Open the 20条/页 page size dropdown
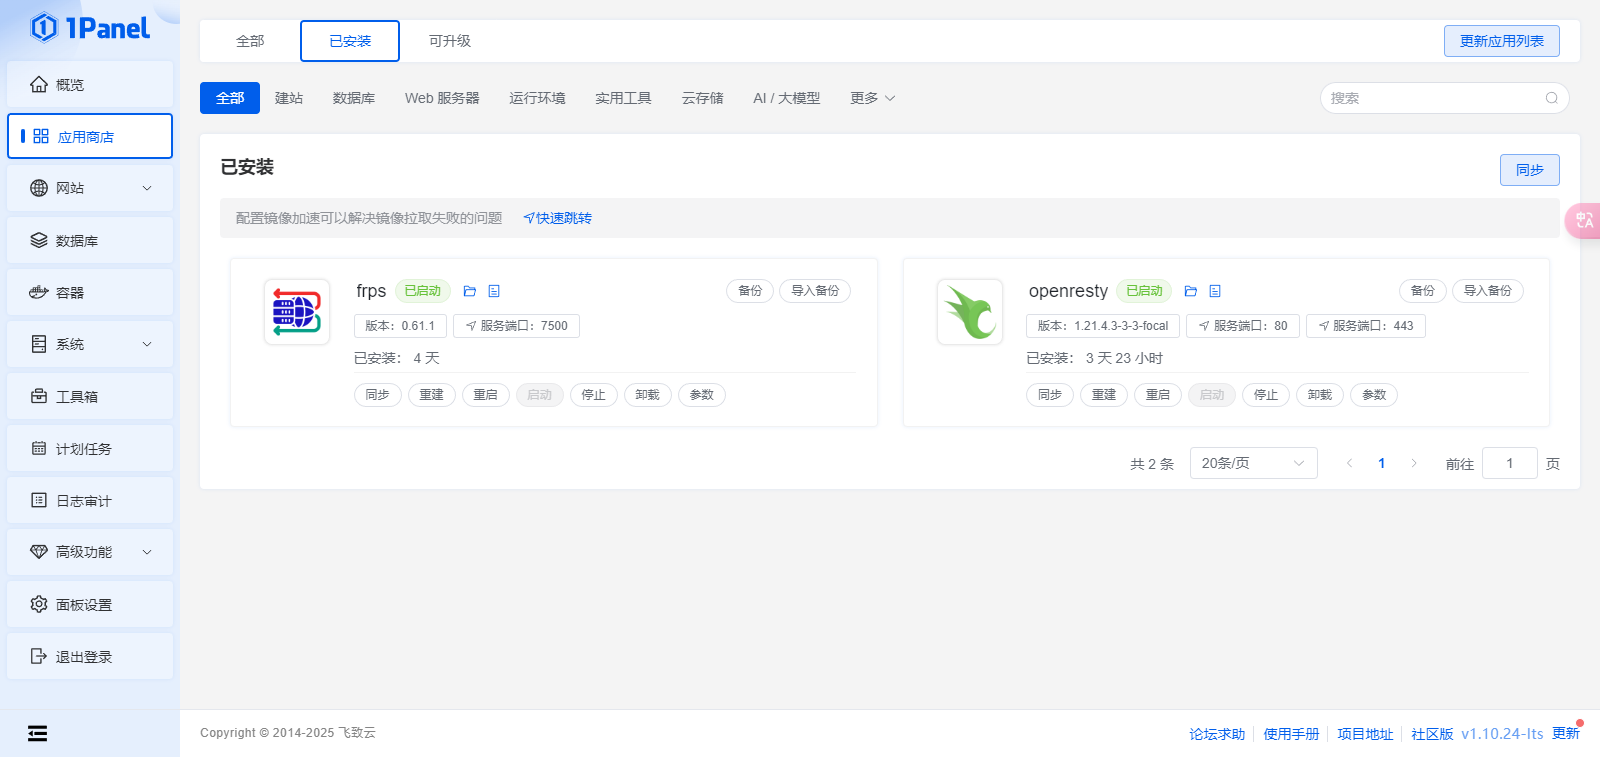This screenshot has width=1600, height=757. pos(1253,463)
